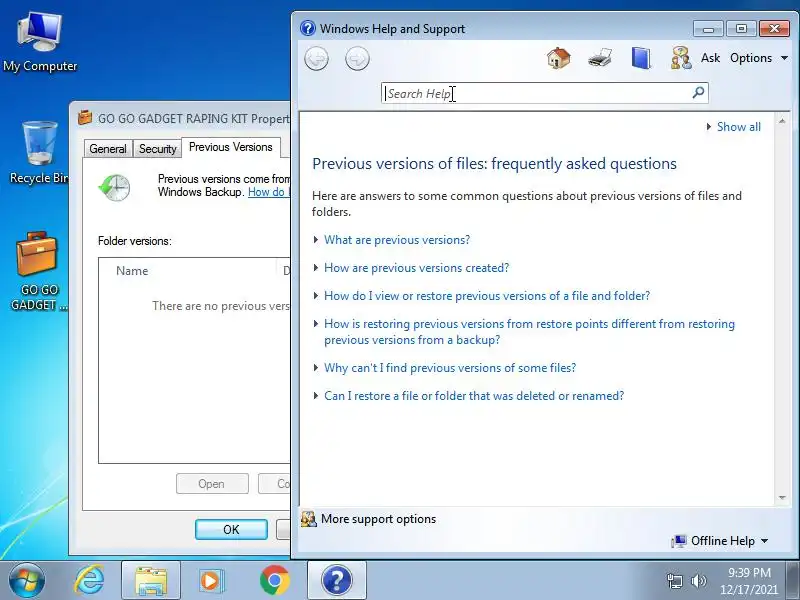The width and height of the screenshot is (800, 600).
Task: Close the Windows Help and Support window
Action: click(774, 29)
